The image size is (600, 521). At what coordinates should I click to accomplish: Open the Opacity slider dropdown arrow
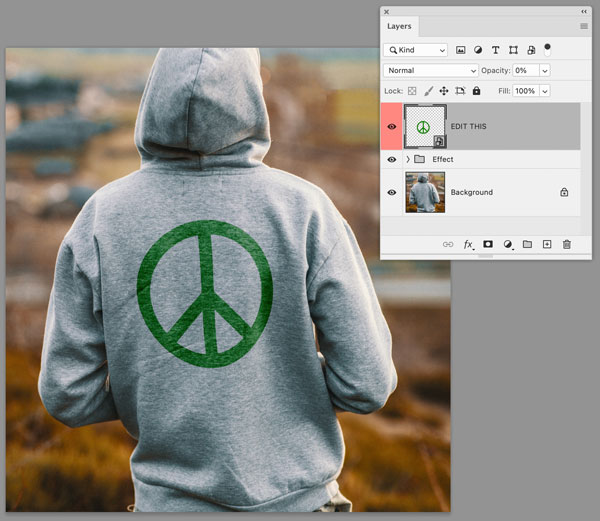coord(545,71)
